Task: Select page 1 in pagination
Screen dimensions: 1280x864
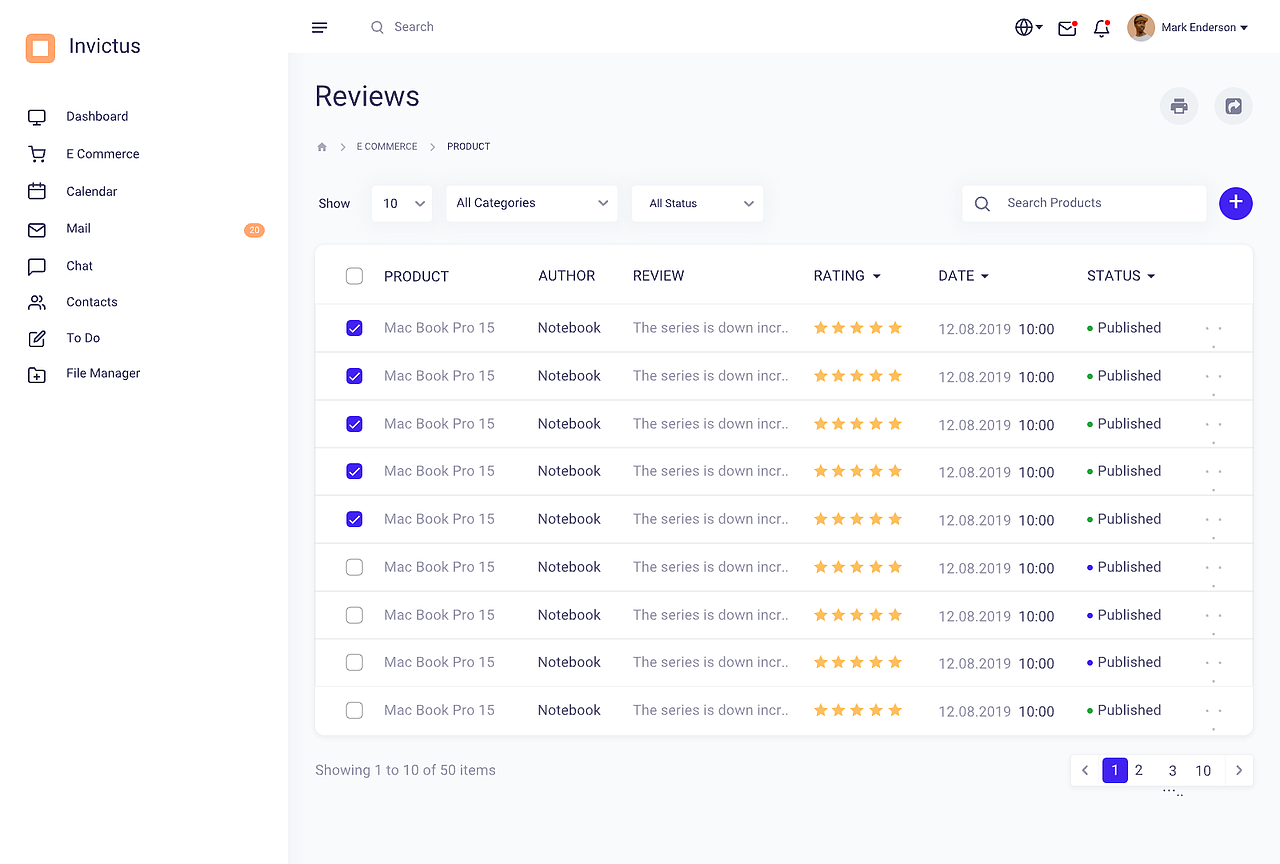Action: 1115,770
